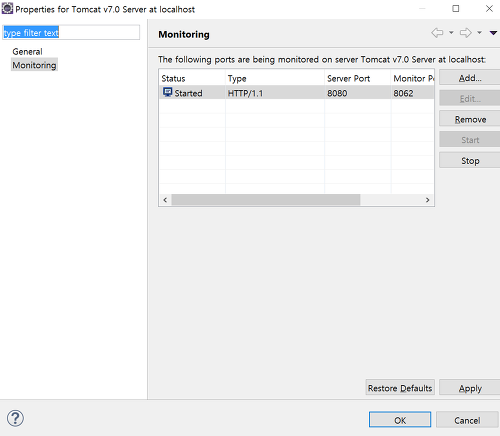Click the Cancel button
The height and width of the screenshot is (436, 500).
[467, 420]
